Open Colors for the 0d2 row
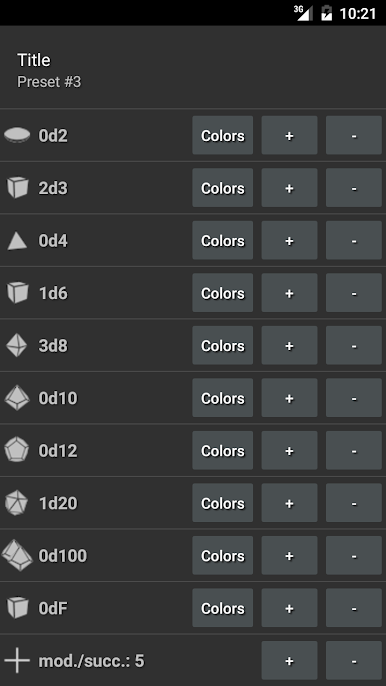The width and height of the screenshot is (386, 686). click(x=223, y=135)
